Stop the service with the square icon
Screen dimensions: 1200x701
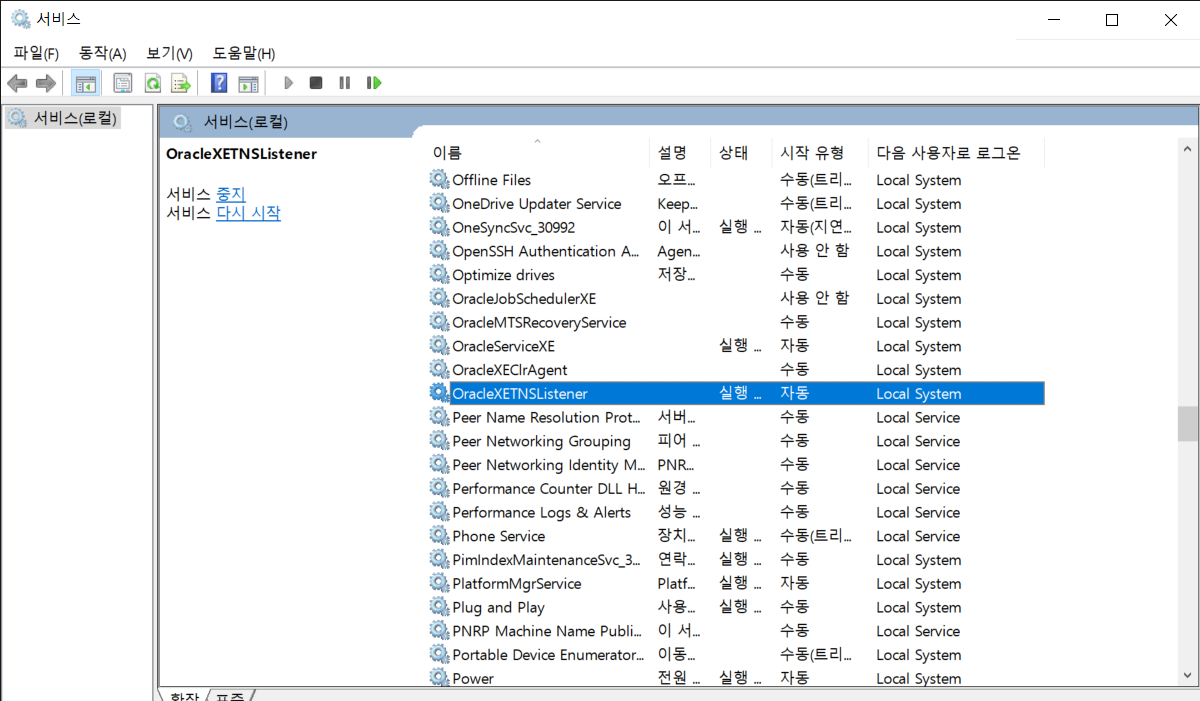pyautogui.click(x=316, y=83)
